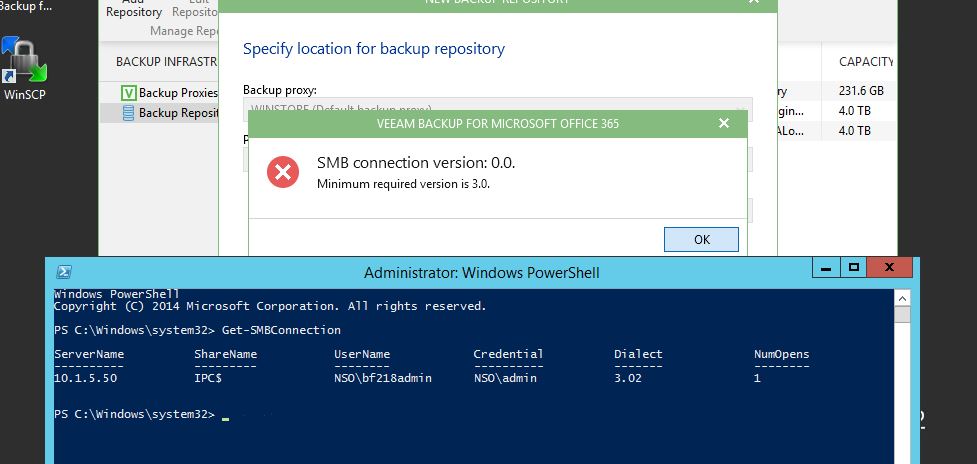The width and height of the screenshot is (977, 464).
Task: Minimize the PowerShell window
Action: pos(826,268)
